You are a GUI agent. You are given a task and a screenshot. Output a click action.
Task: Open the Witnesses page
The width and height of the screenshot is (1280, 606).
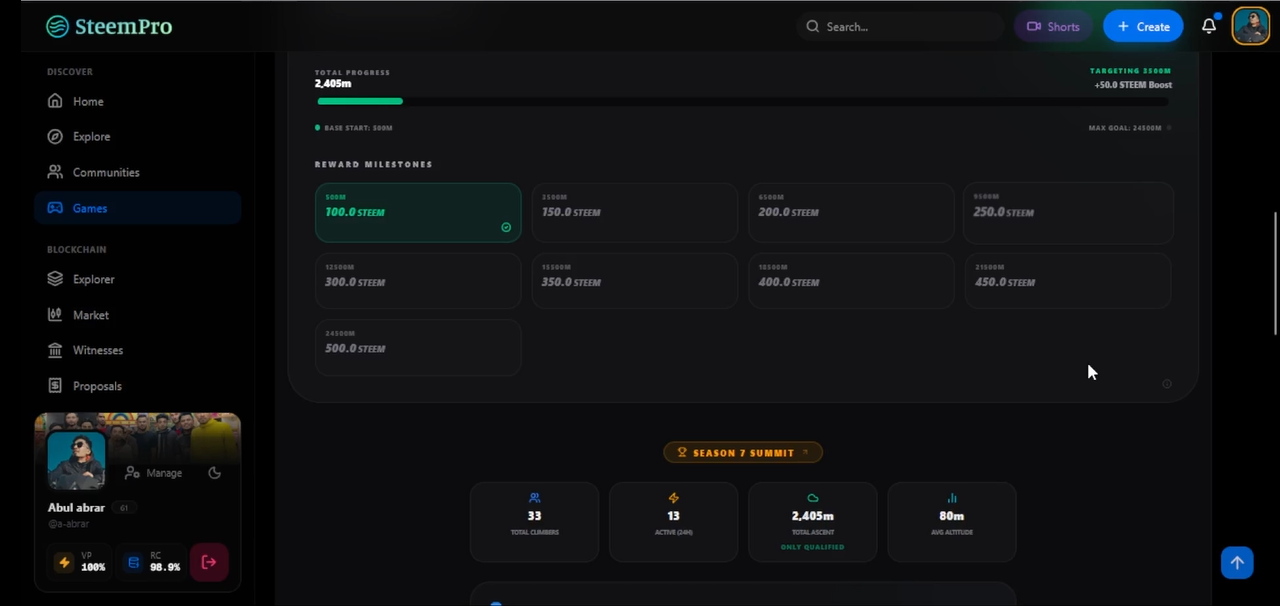point(137,350)
